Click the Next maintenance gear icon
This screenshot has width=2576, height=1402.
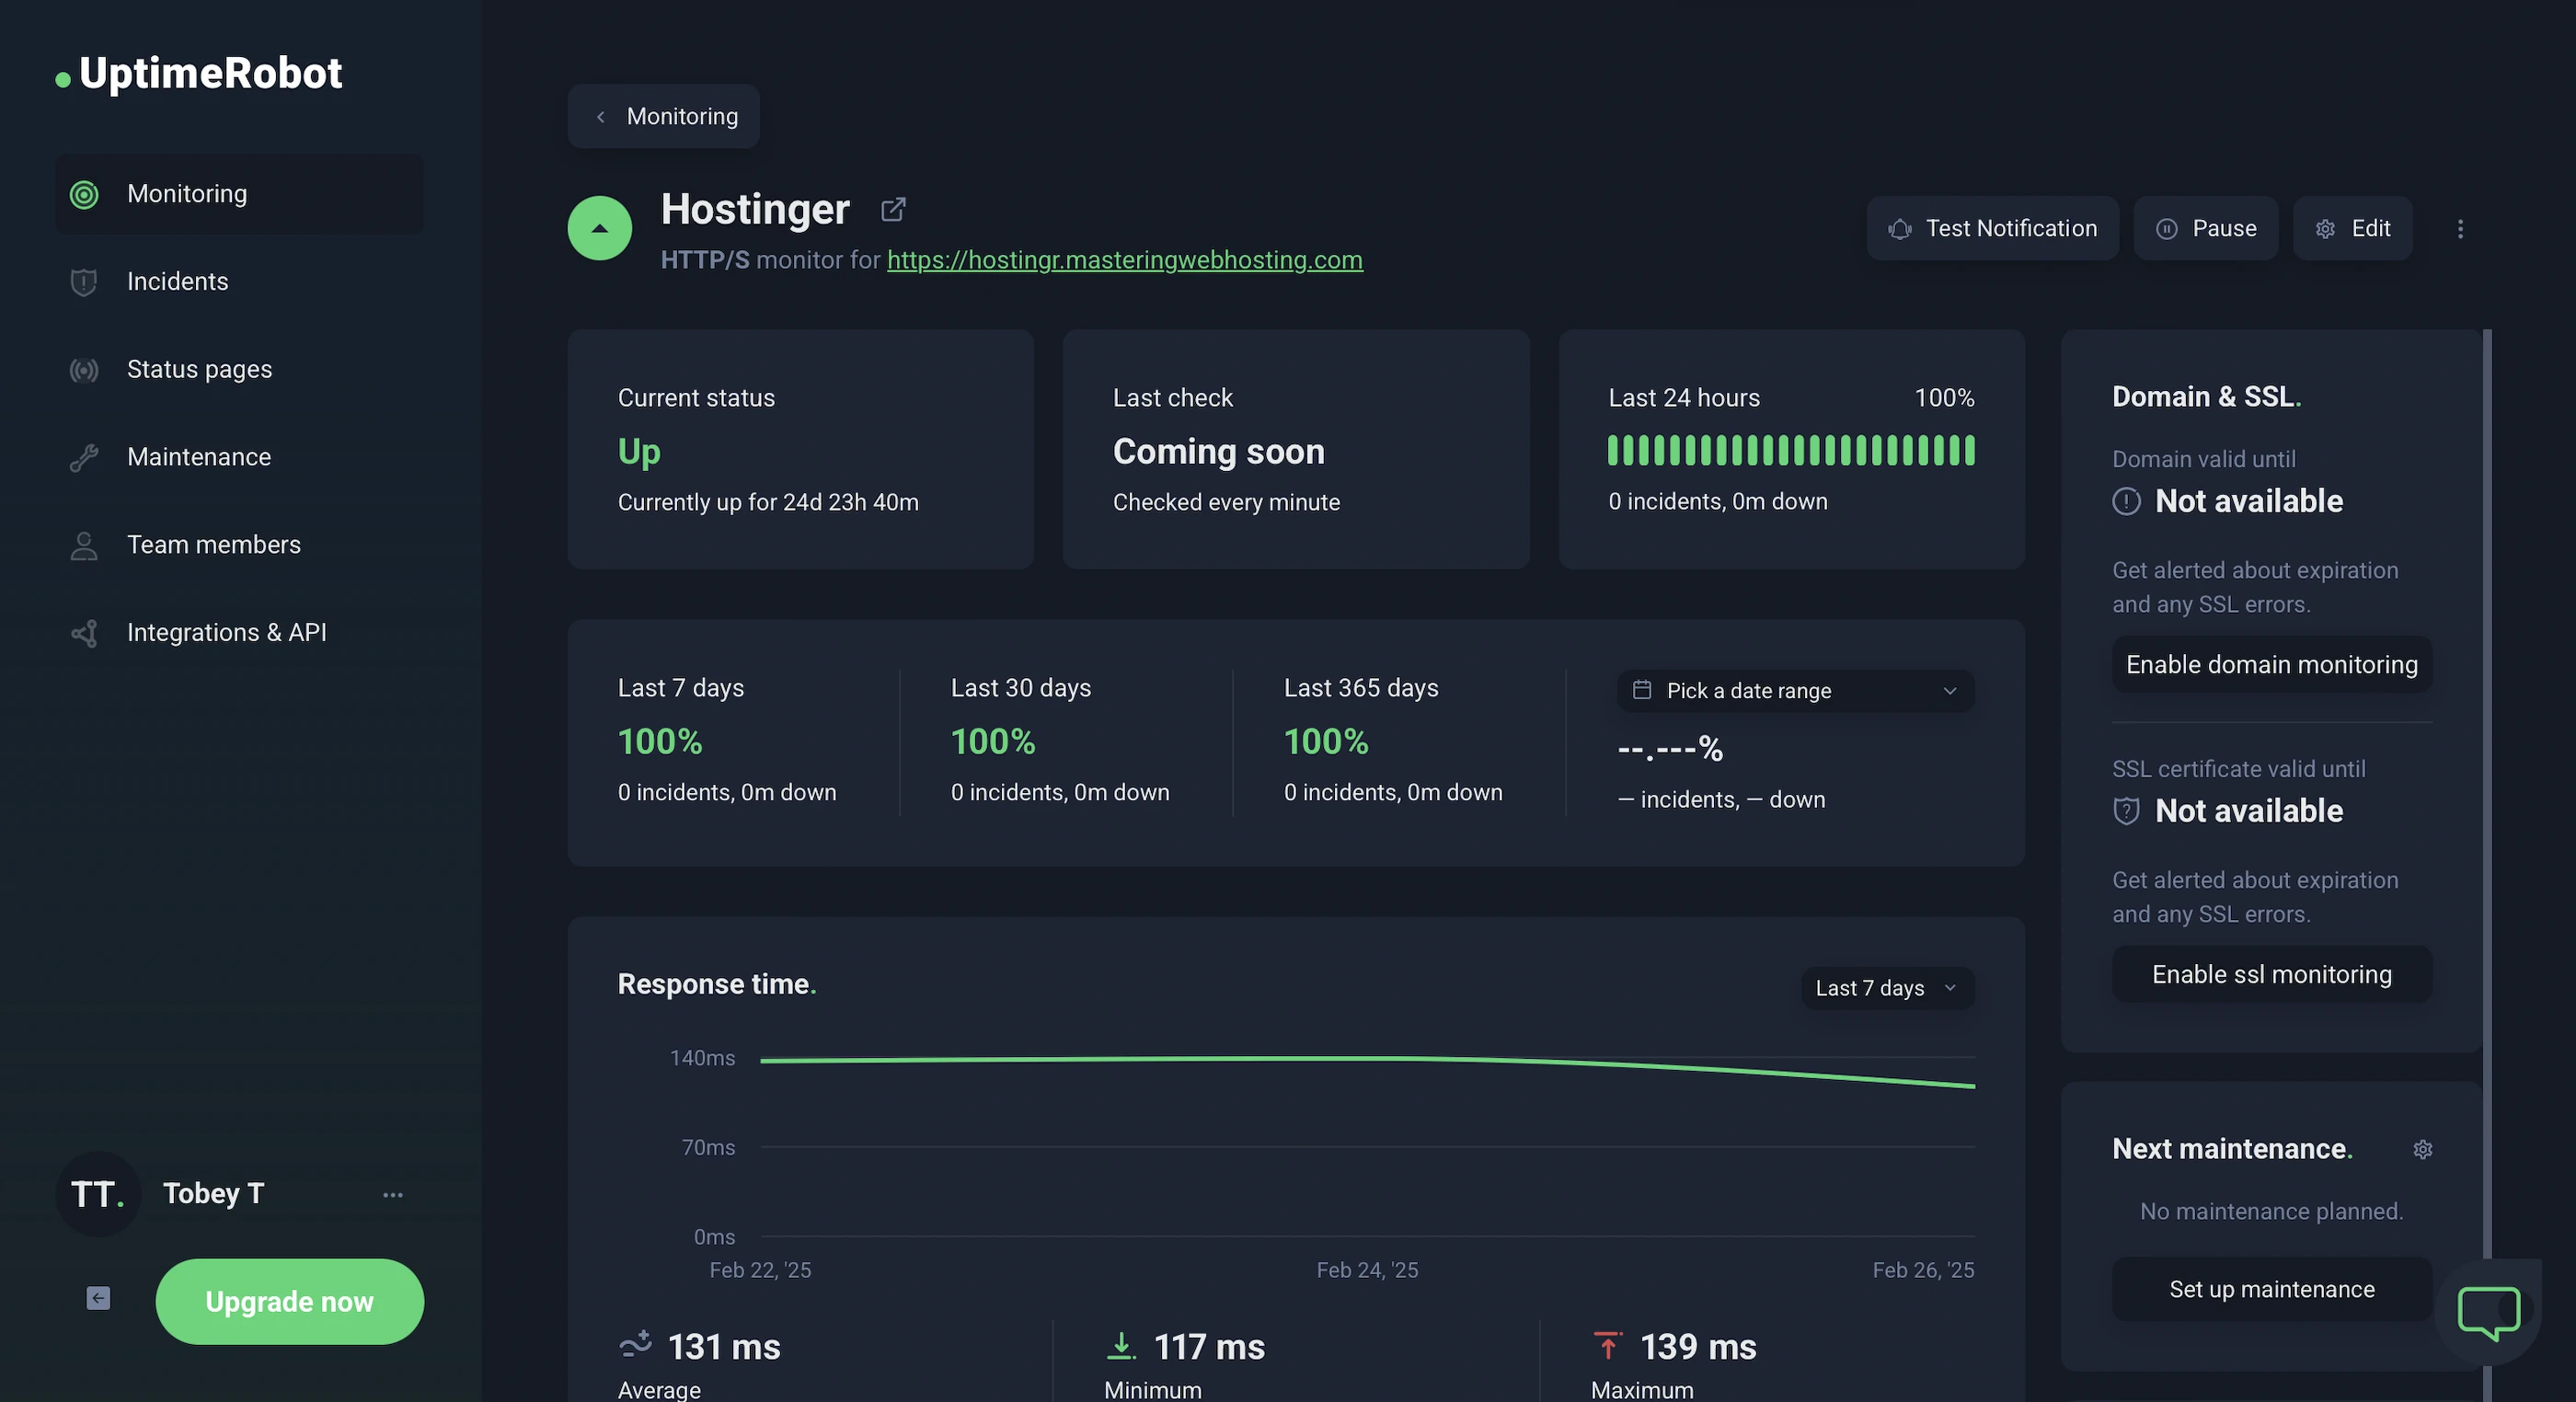[2422, 1149]
